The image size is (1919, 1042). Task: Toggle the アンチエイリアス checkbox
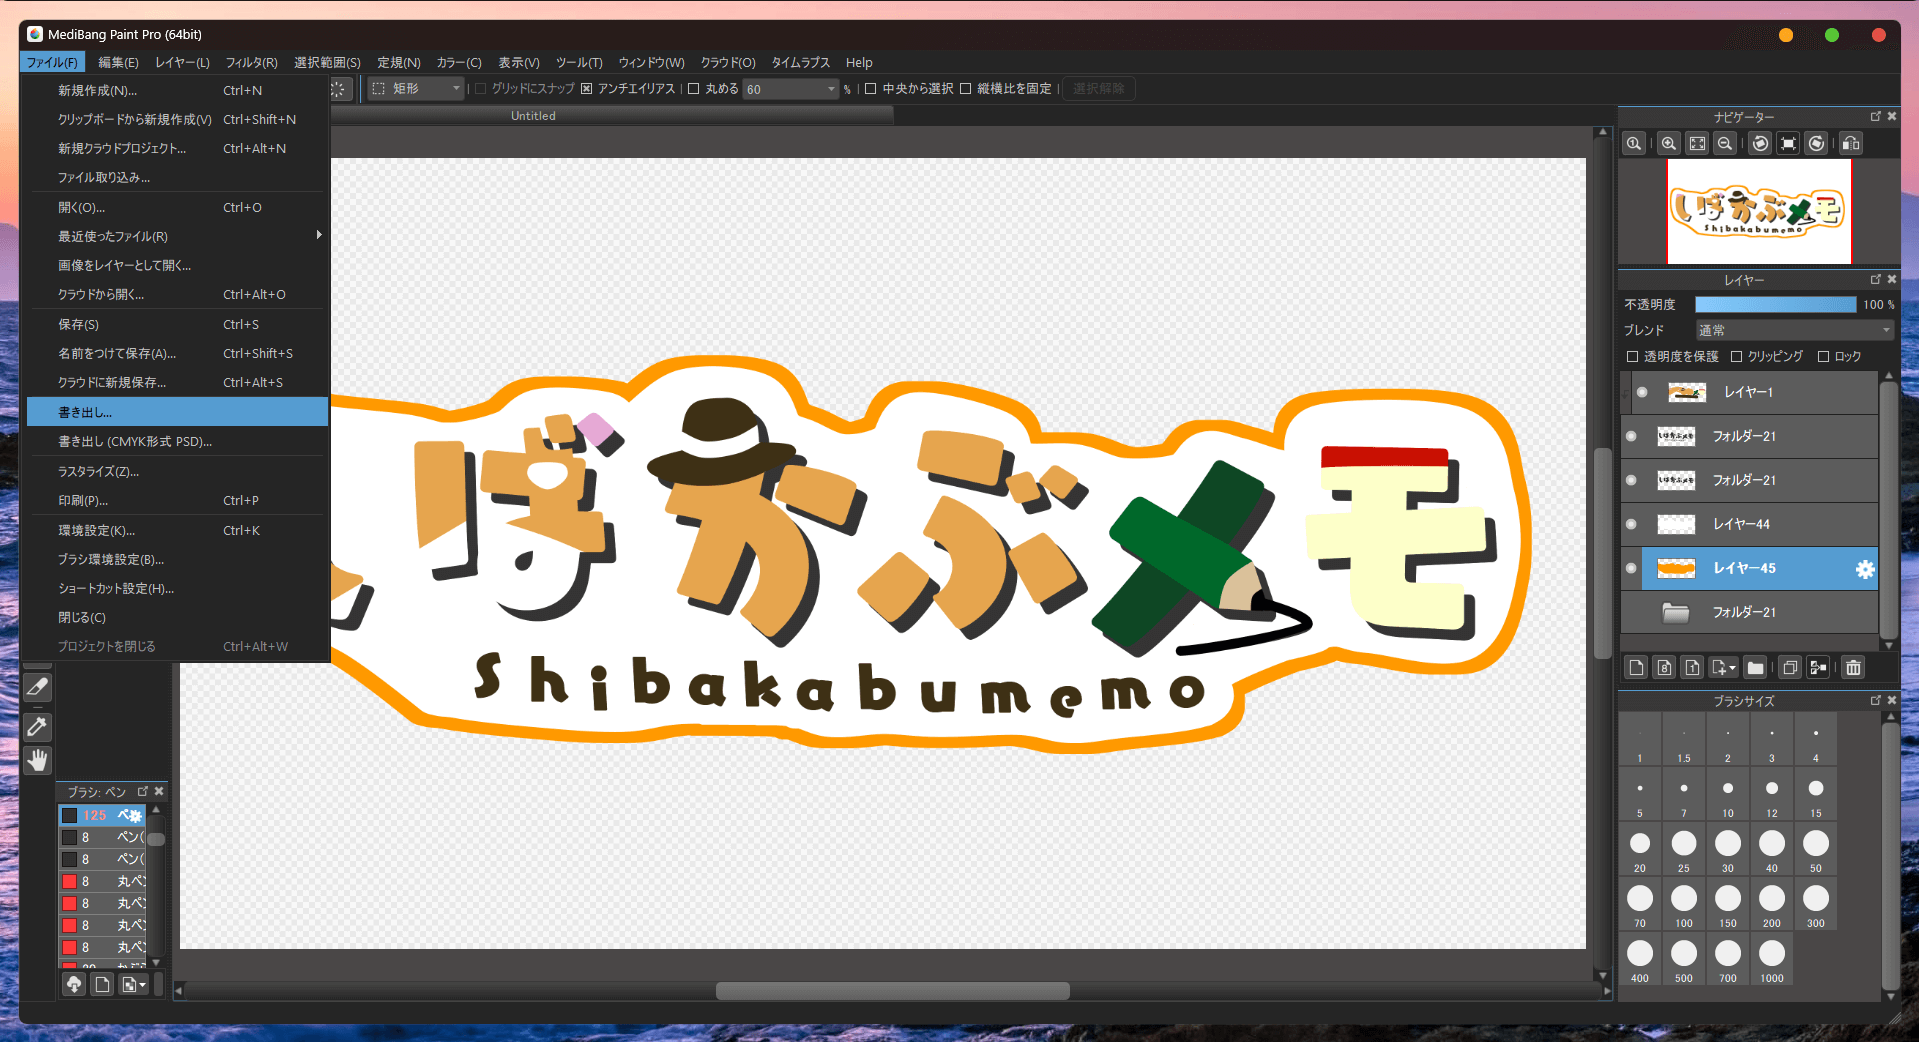pos(587,89)
